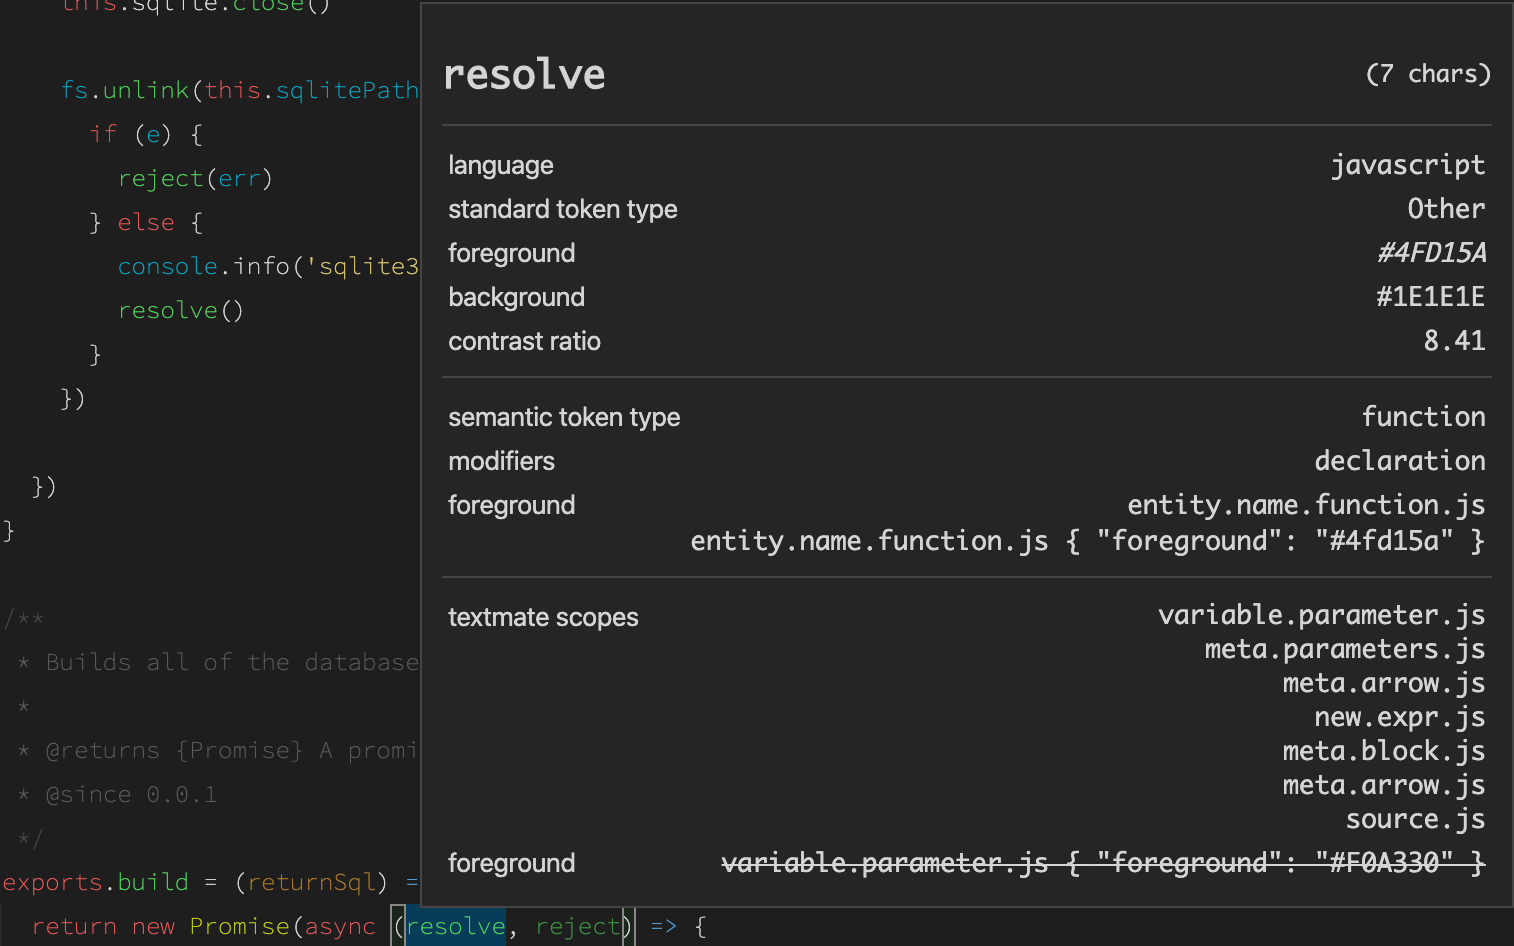This screenshot has height=946, width=1514.
Task: Click the foreground color value #4FD15A
Action: (1432, 253)
